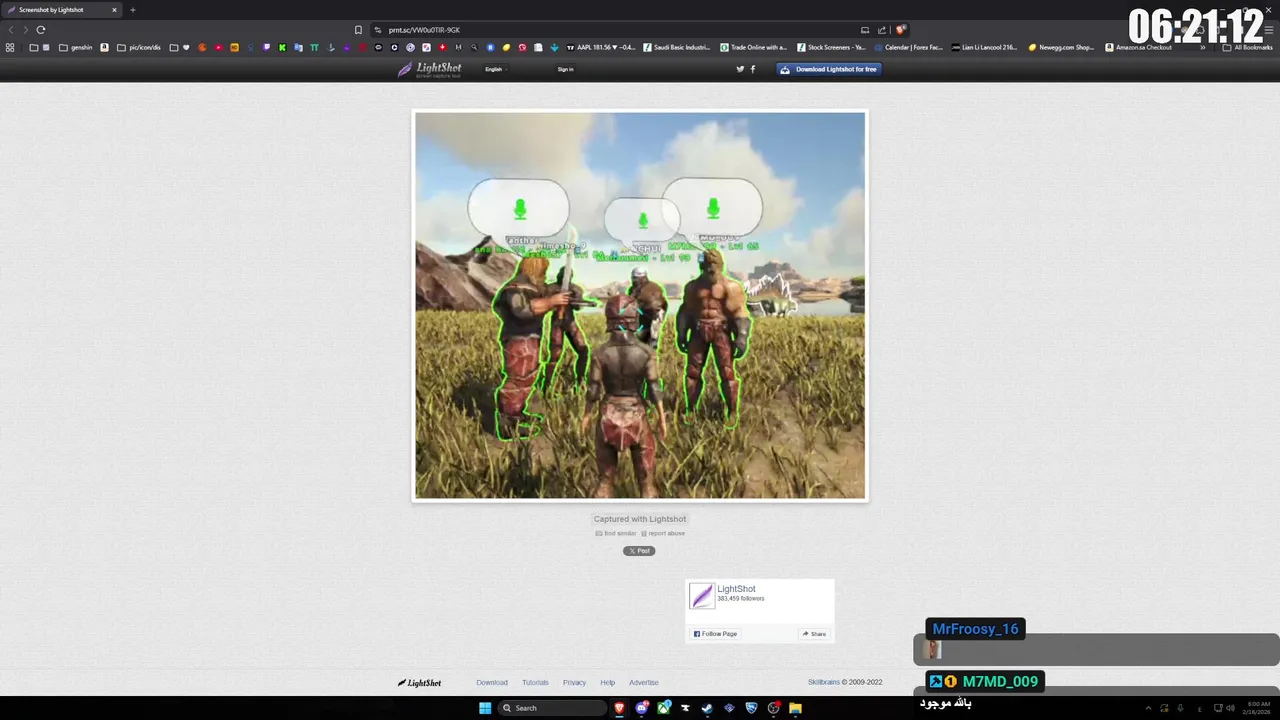1280x720 pixels.
Task: Open the Calendar | Forex Fac... bookmark
Action: [908, 47]
